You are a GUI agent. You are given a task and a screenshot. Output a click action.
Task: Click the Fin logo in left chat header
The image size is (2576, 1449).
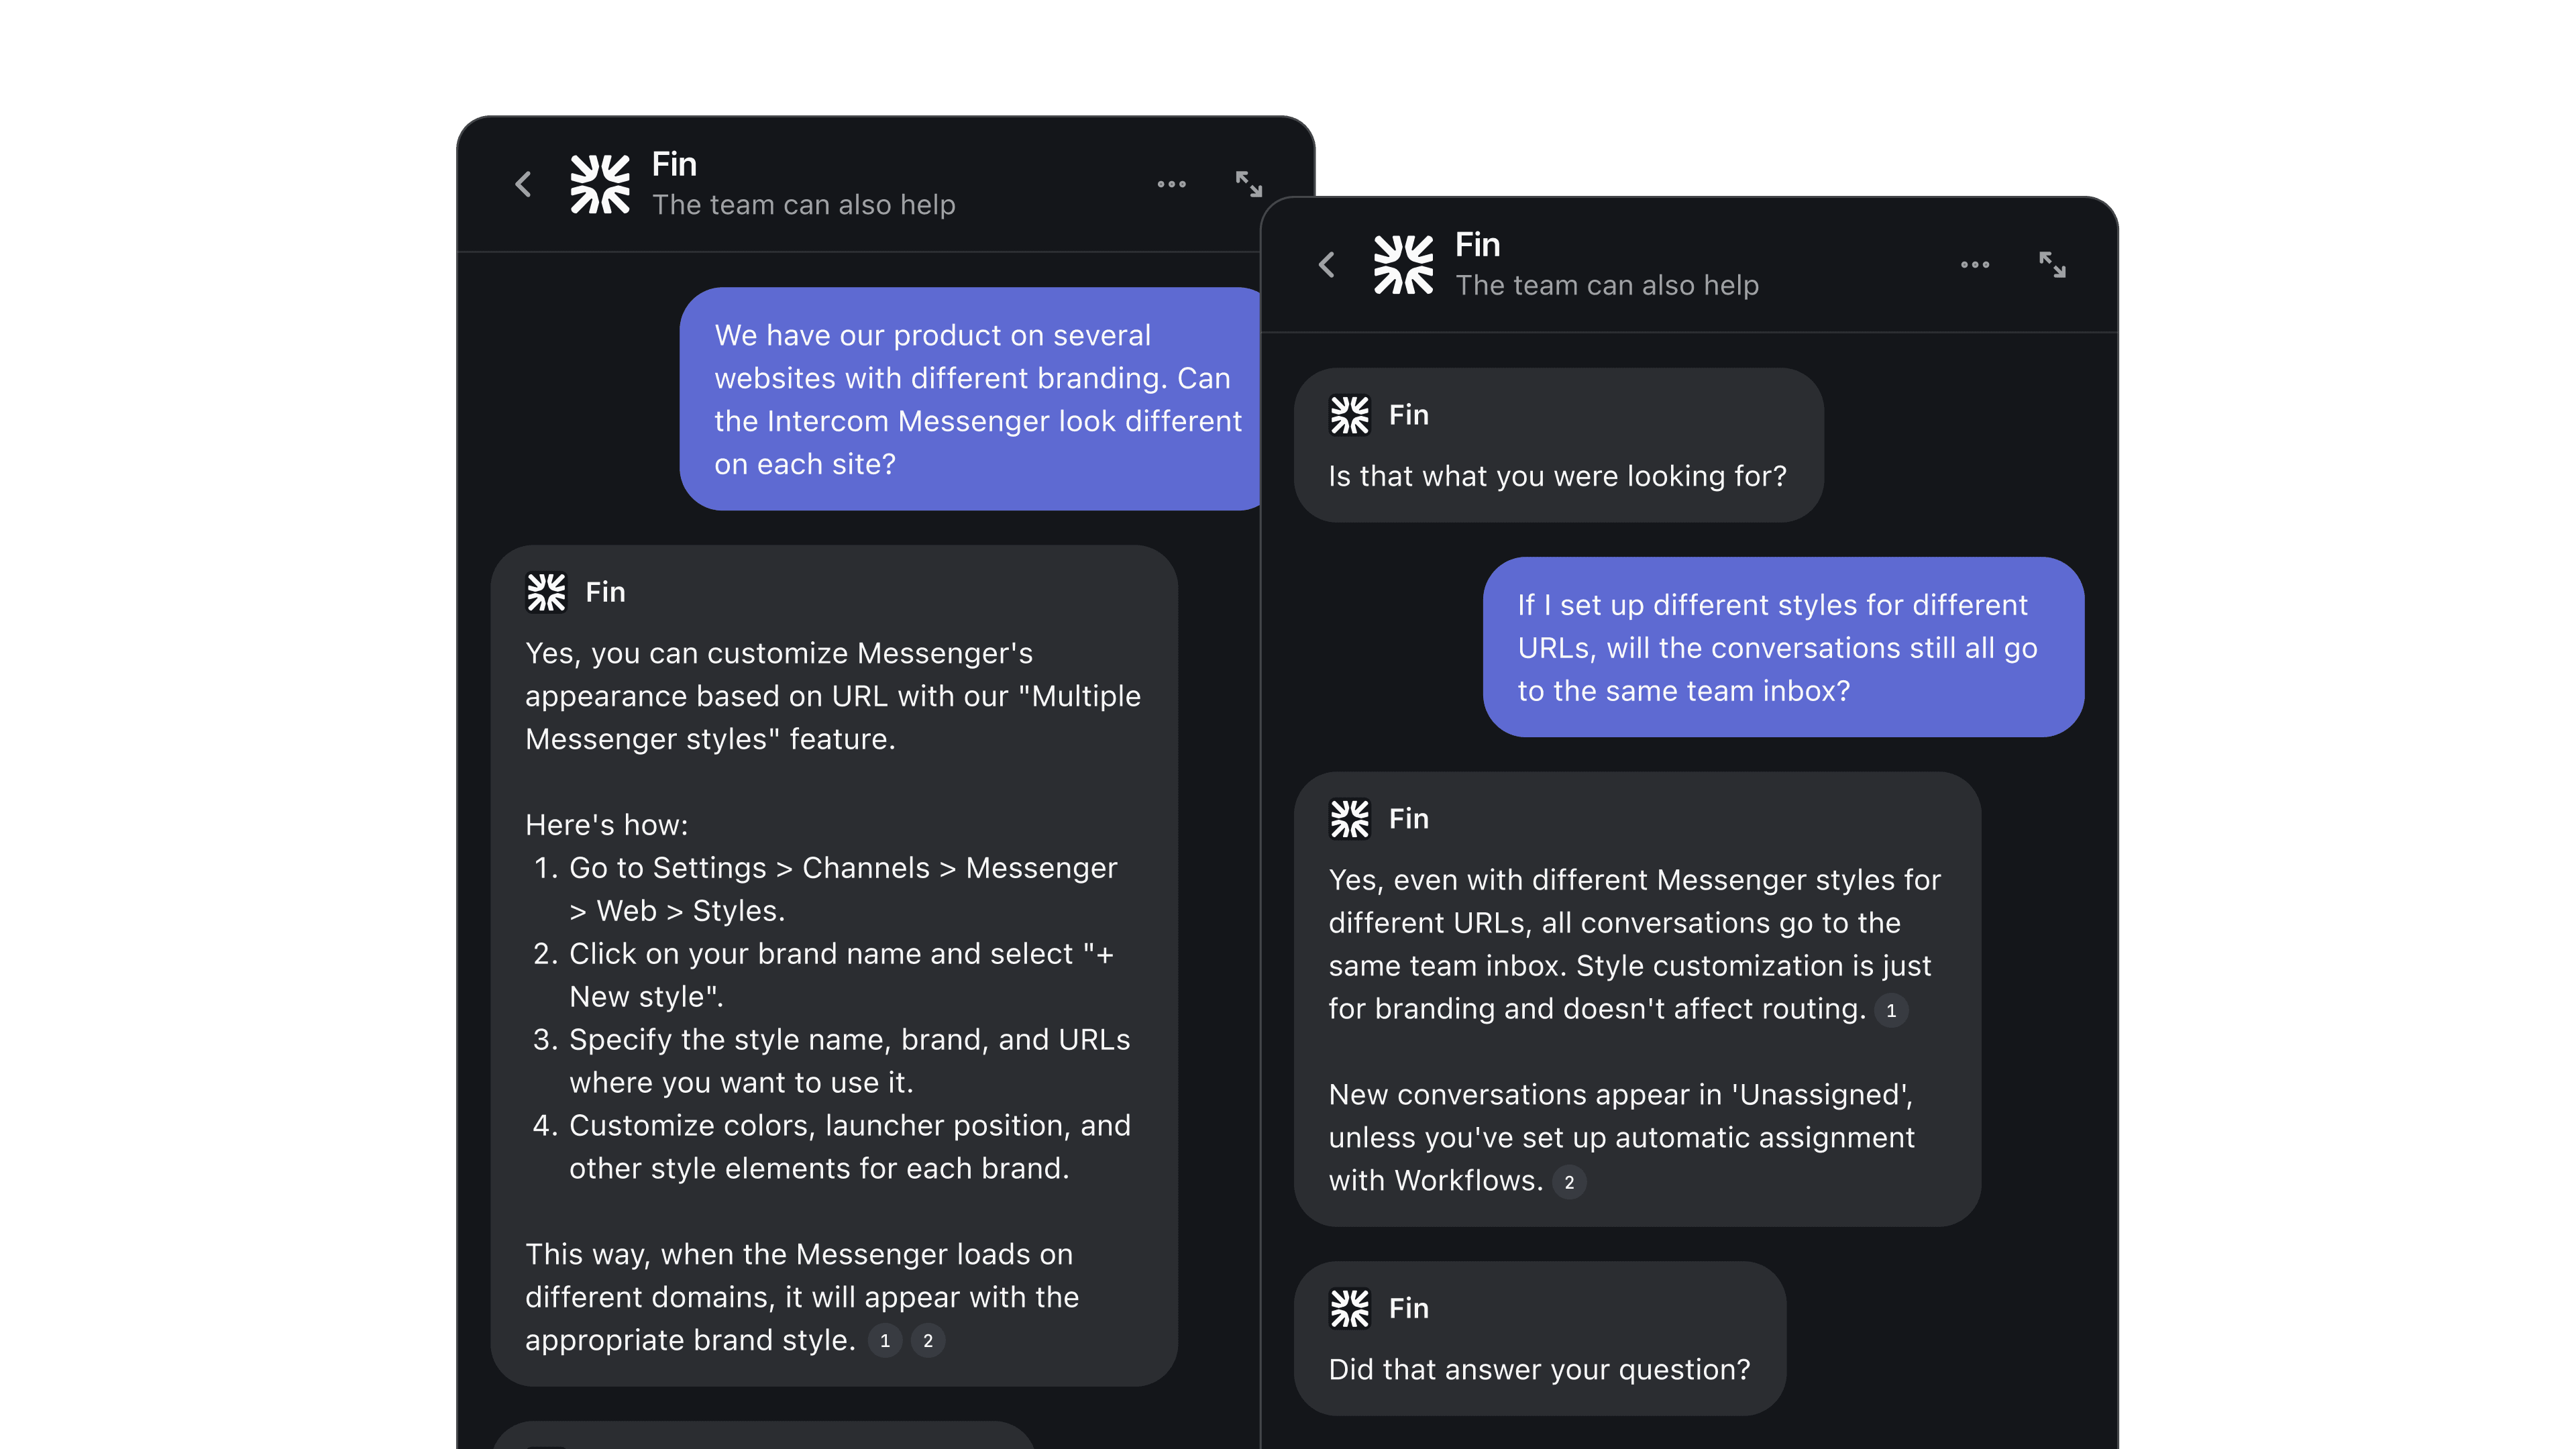[x=600, y=184]
